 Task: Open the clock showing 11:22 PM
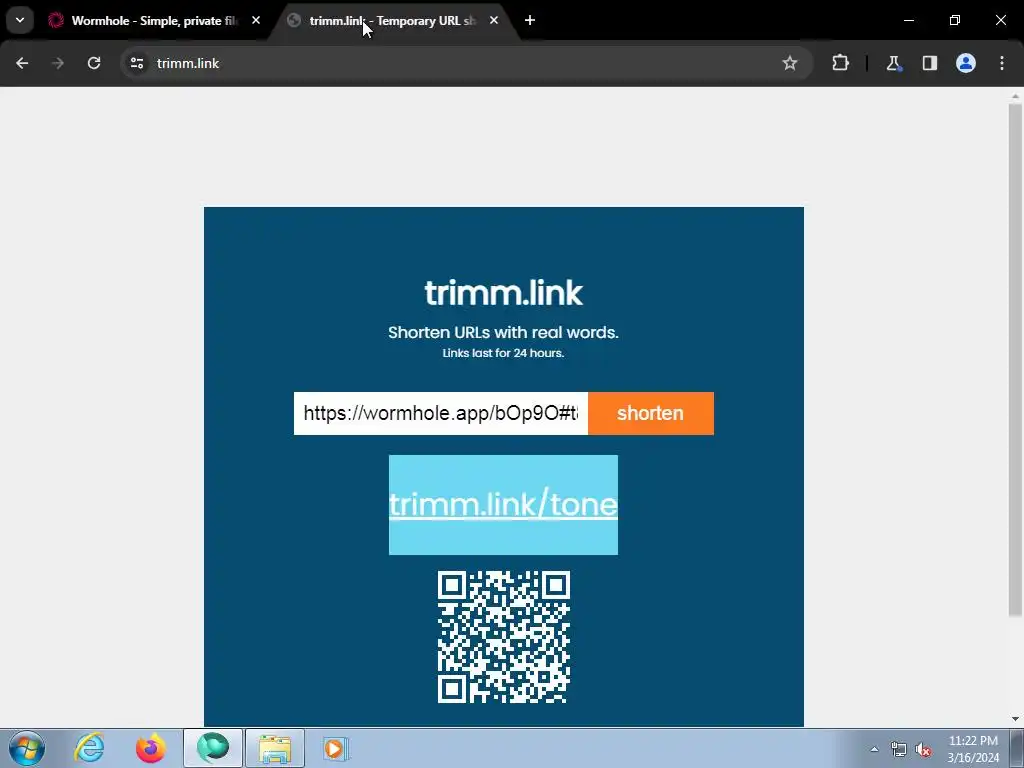pos(973,749)
